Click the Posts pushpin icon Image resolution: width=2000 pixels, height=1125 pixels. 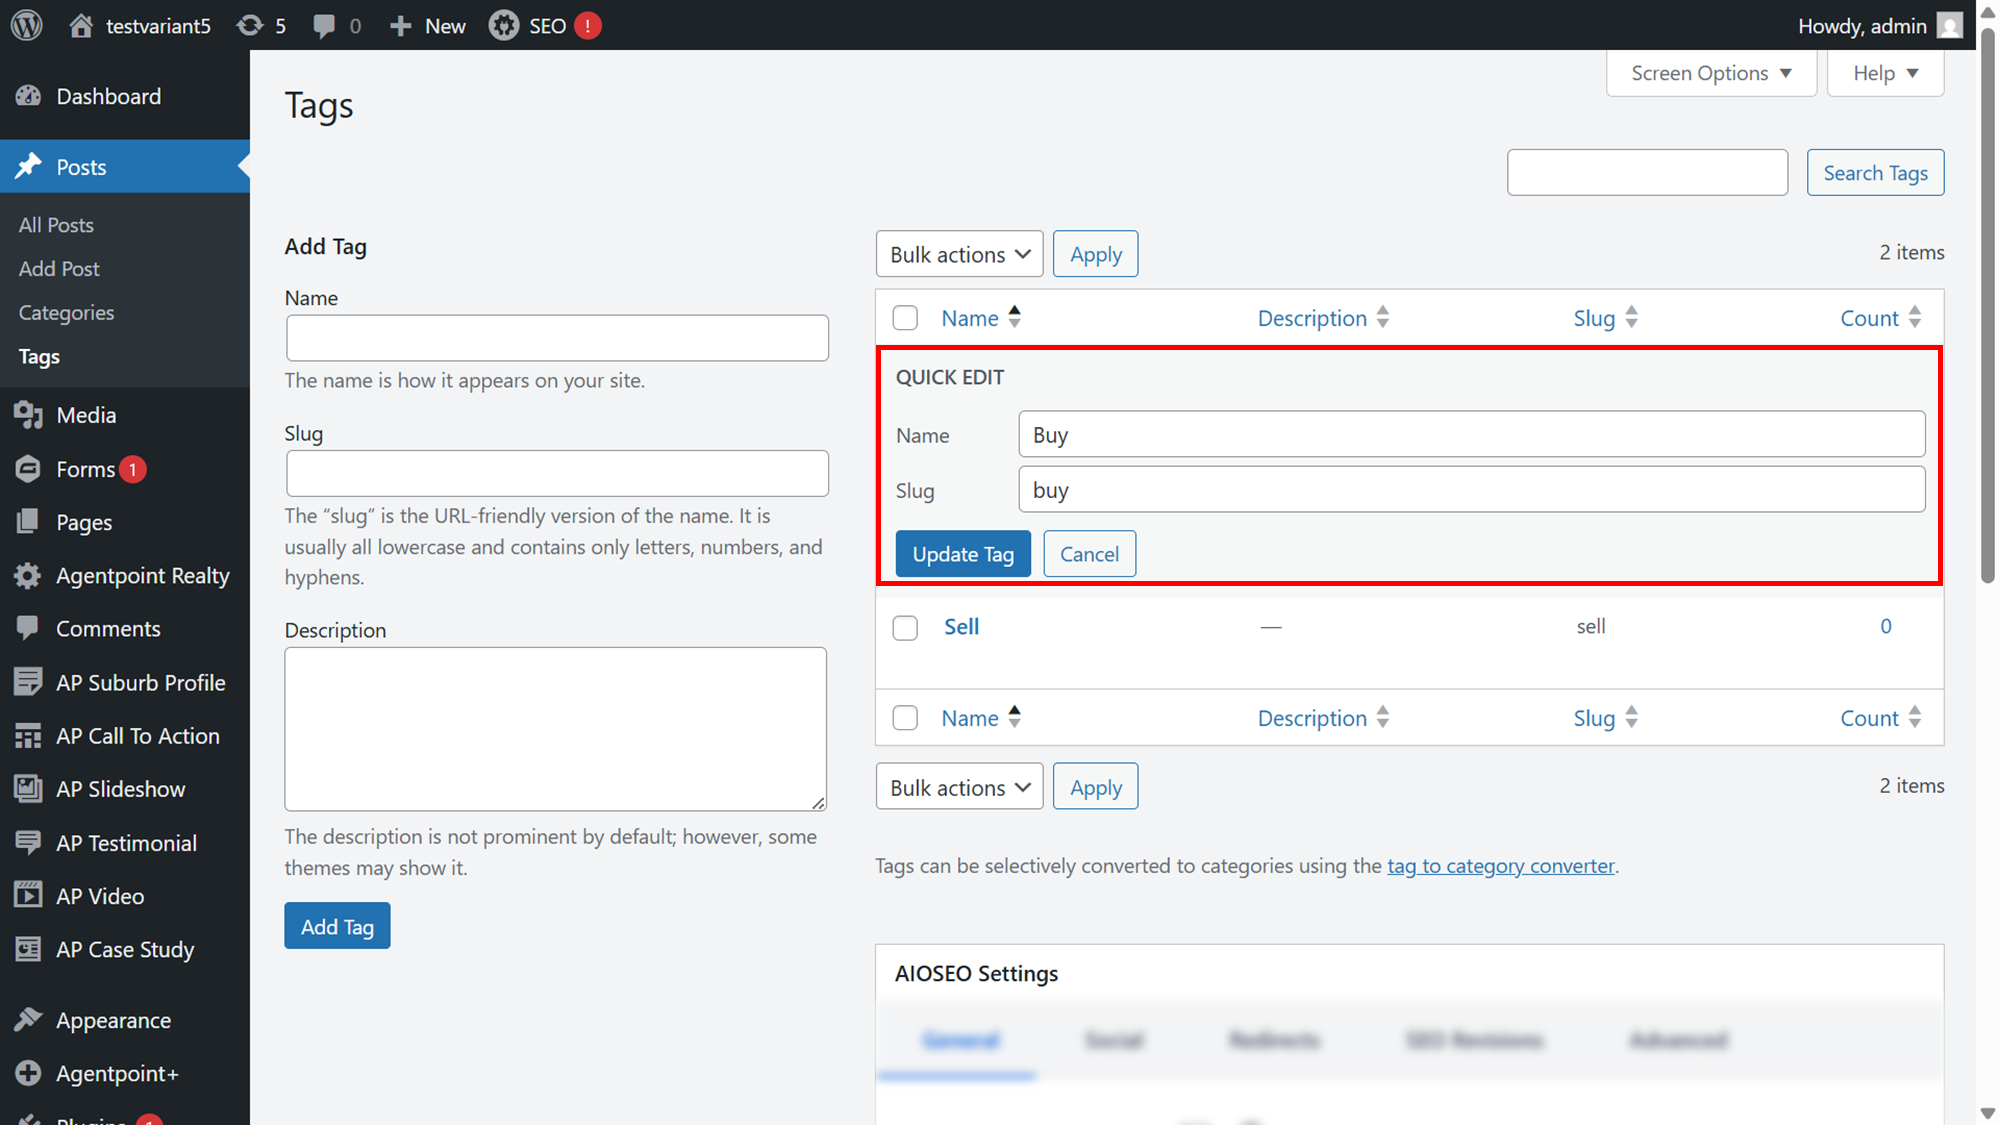coord(28,166)
